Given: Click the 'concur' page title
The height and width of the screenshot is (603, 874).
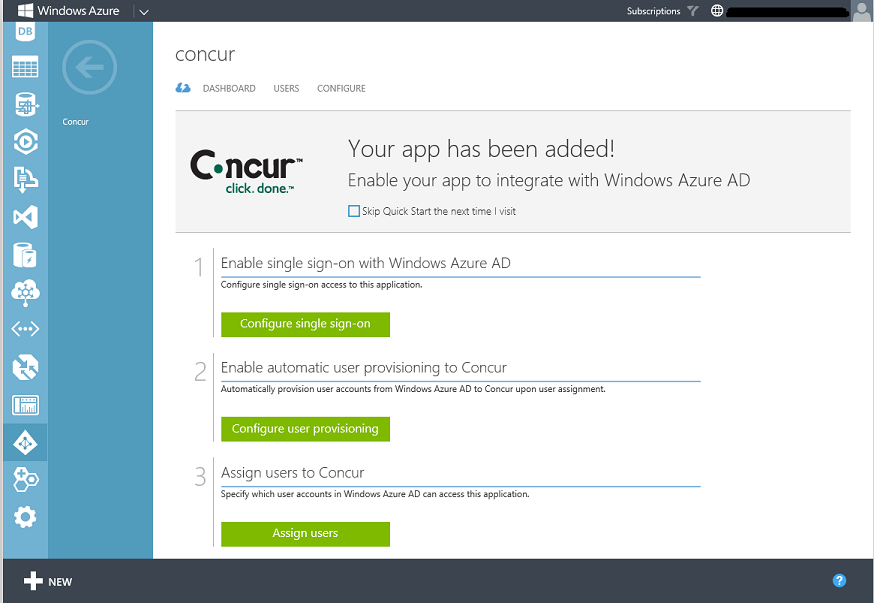Looking at the screenshot, I should pyautogui.click(x=205, y=55).
